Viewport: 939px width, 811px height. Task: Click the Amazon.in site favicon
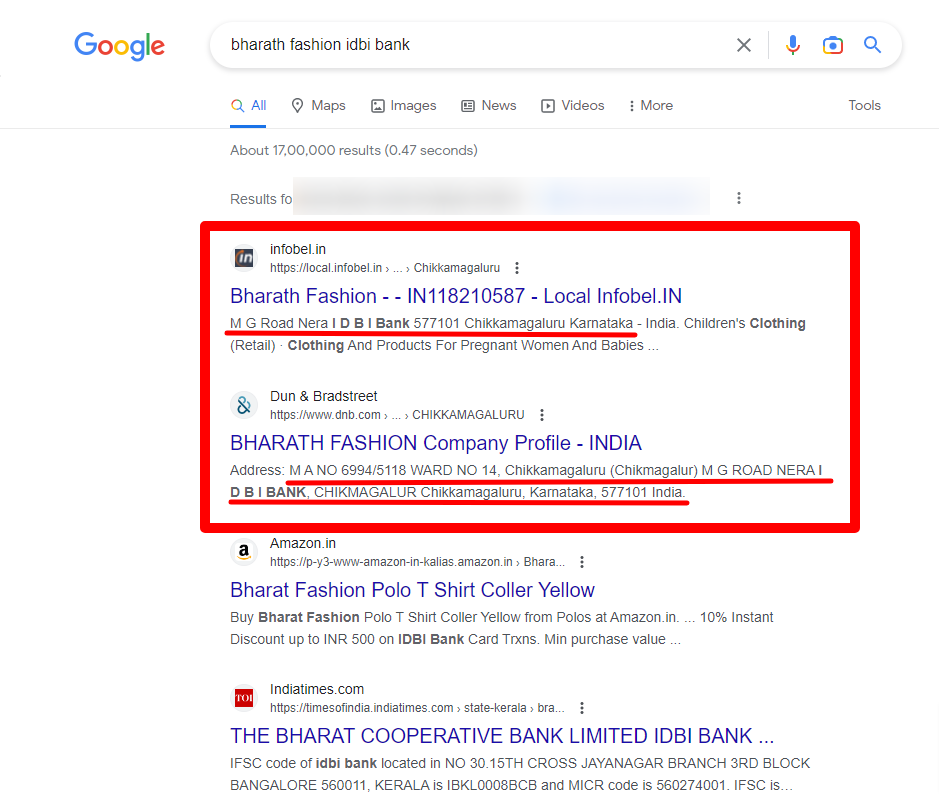[x=245, y=552]
